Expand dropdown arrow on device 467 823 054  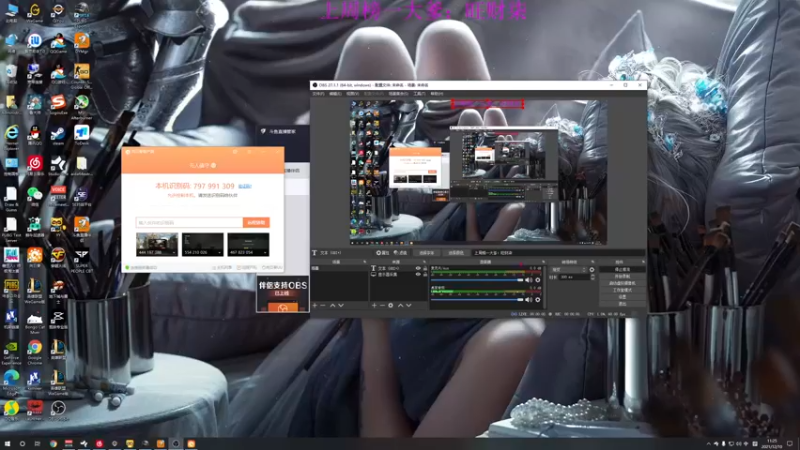point(265,253)
